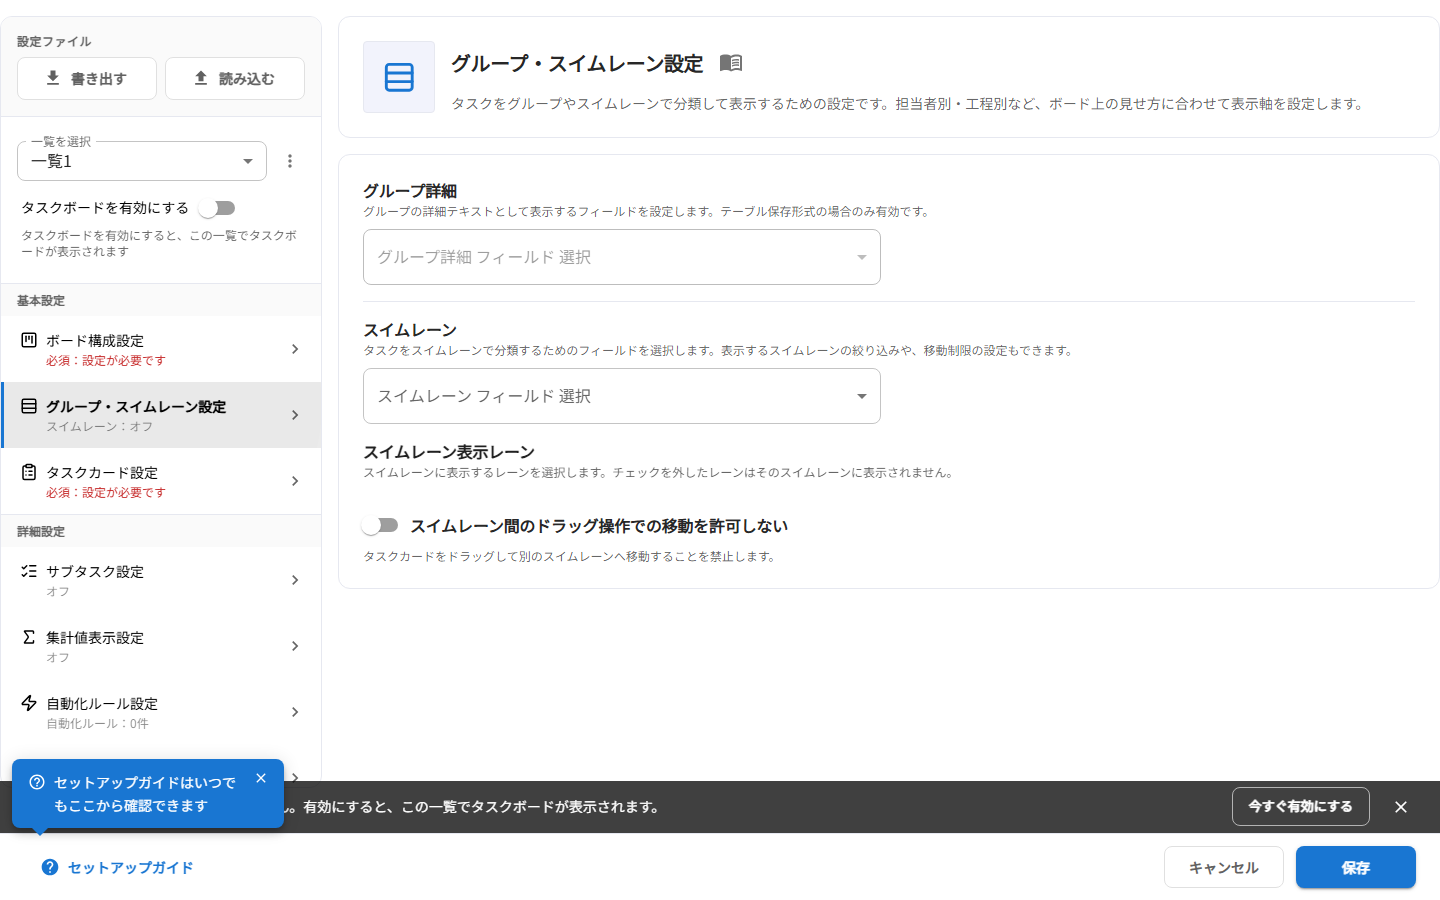Screen dimensions: 1440x900
Task: Click the upload icon in 読み込む
Action: tap(201, 77)
